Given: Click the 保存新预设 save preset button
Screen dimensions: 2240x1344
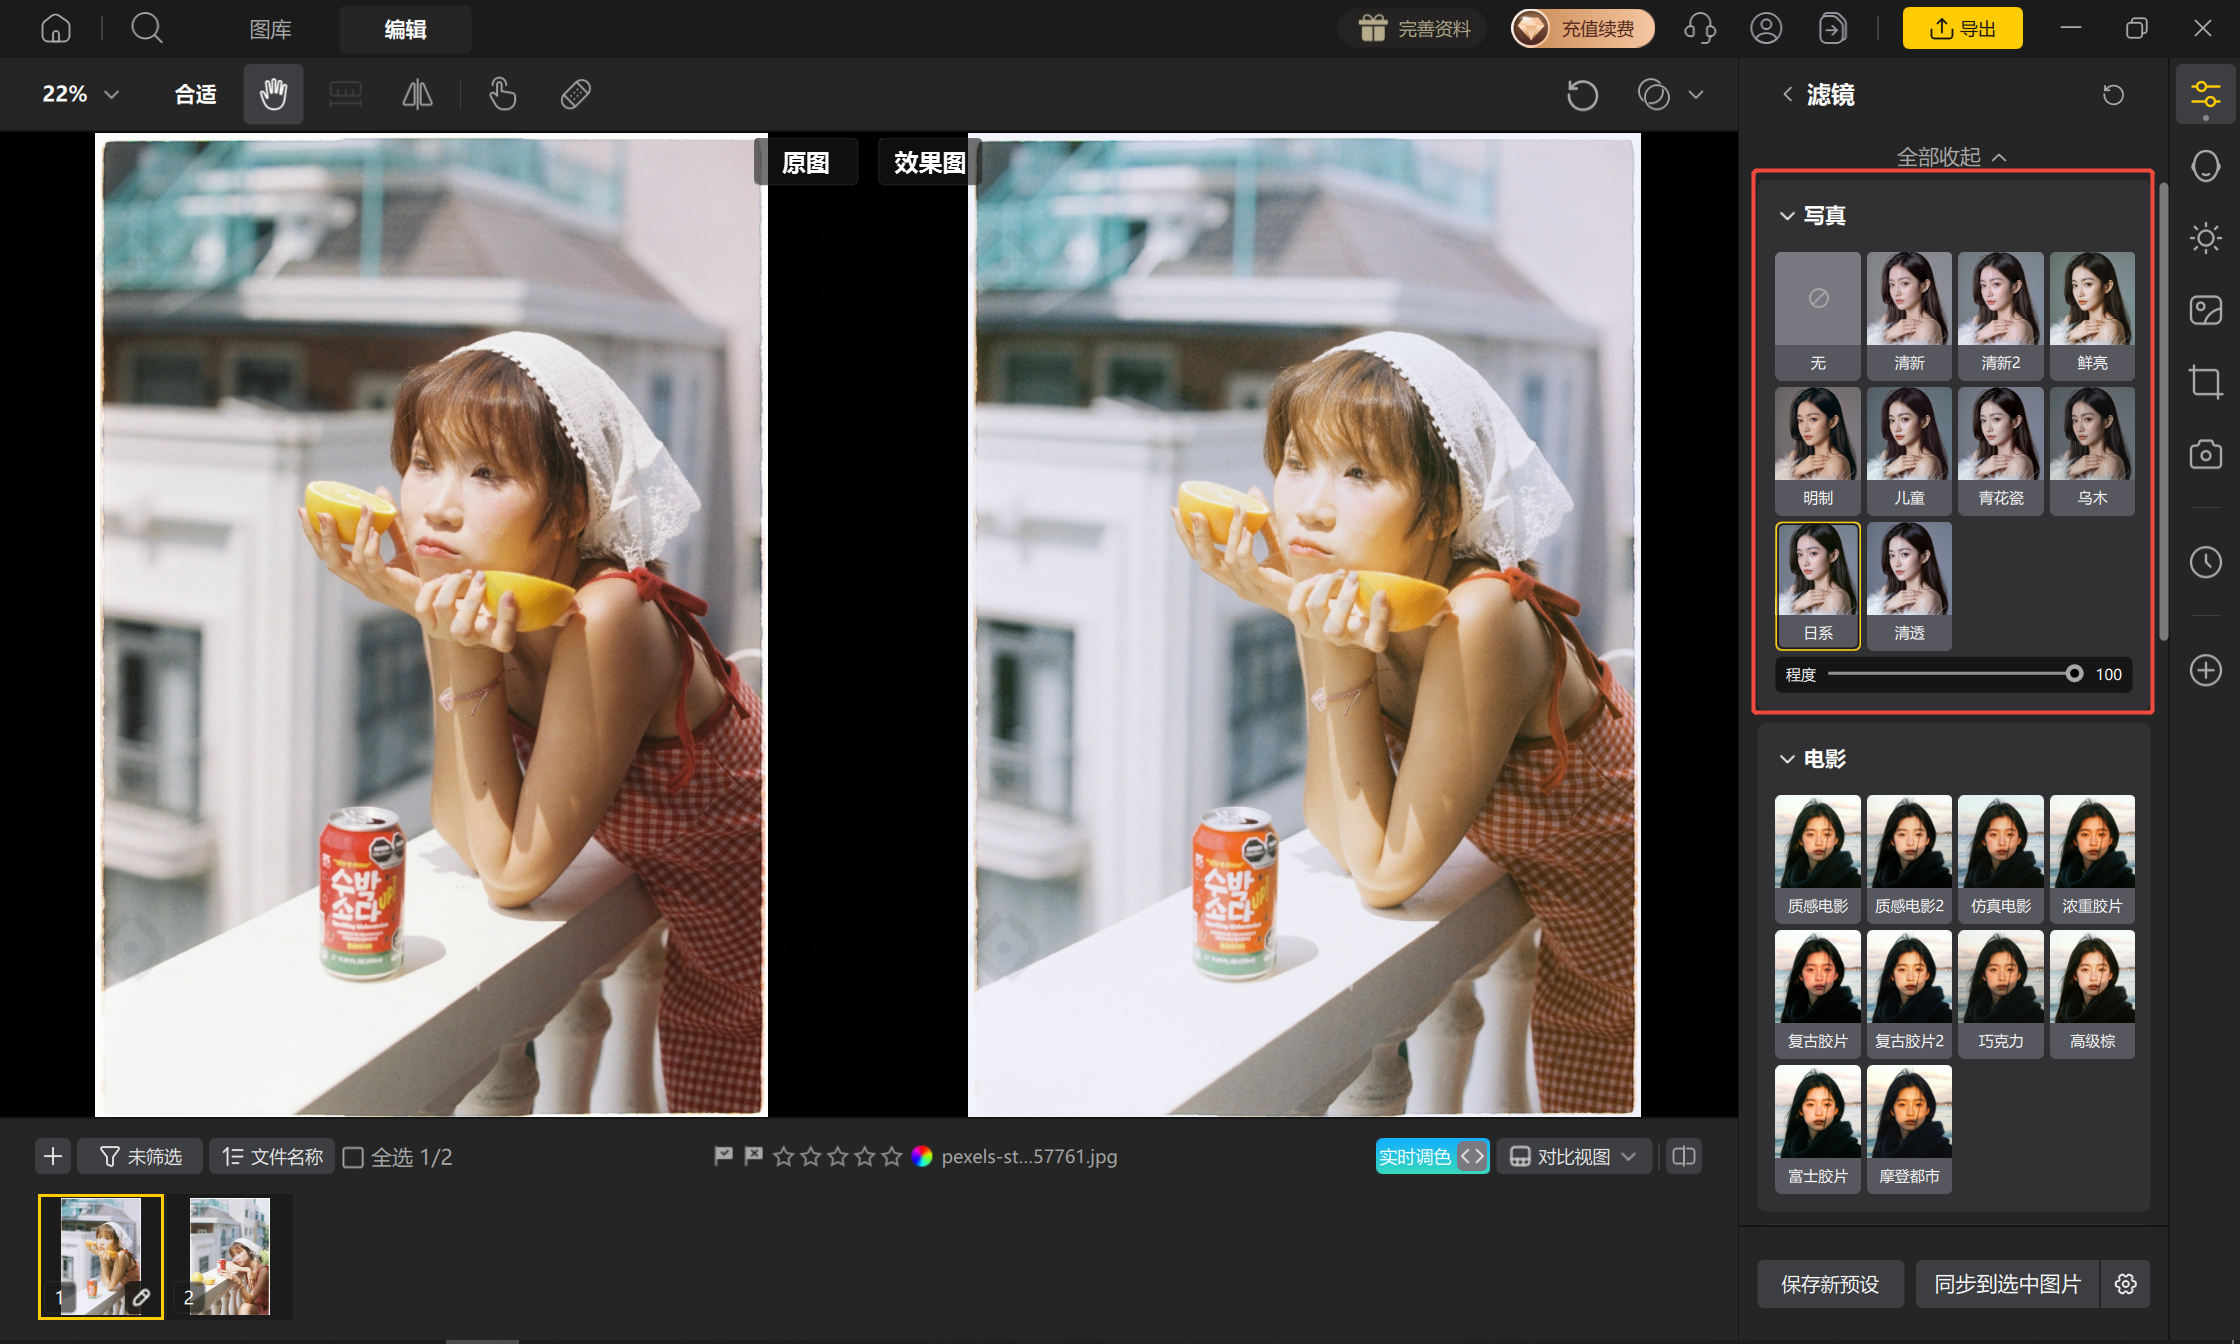Looking at the screenshot, I should tap(1830, 1284).
